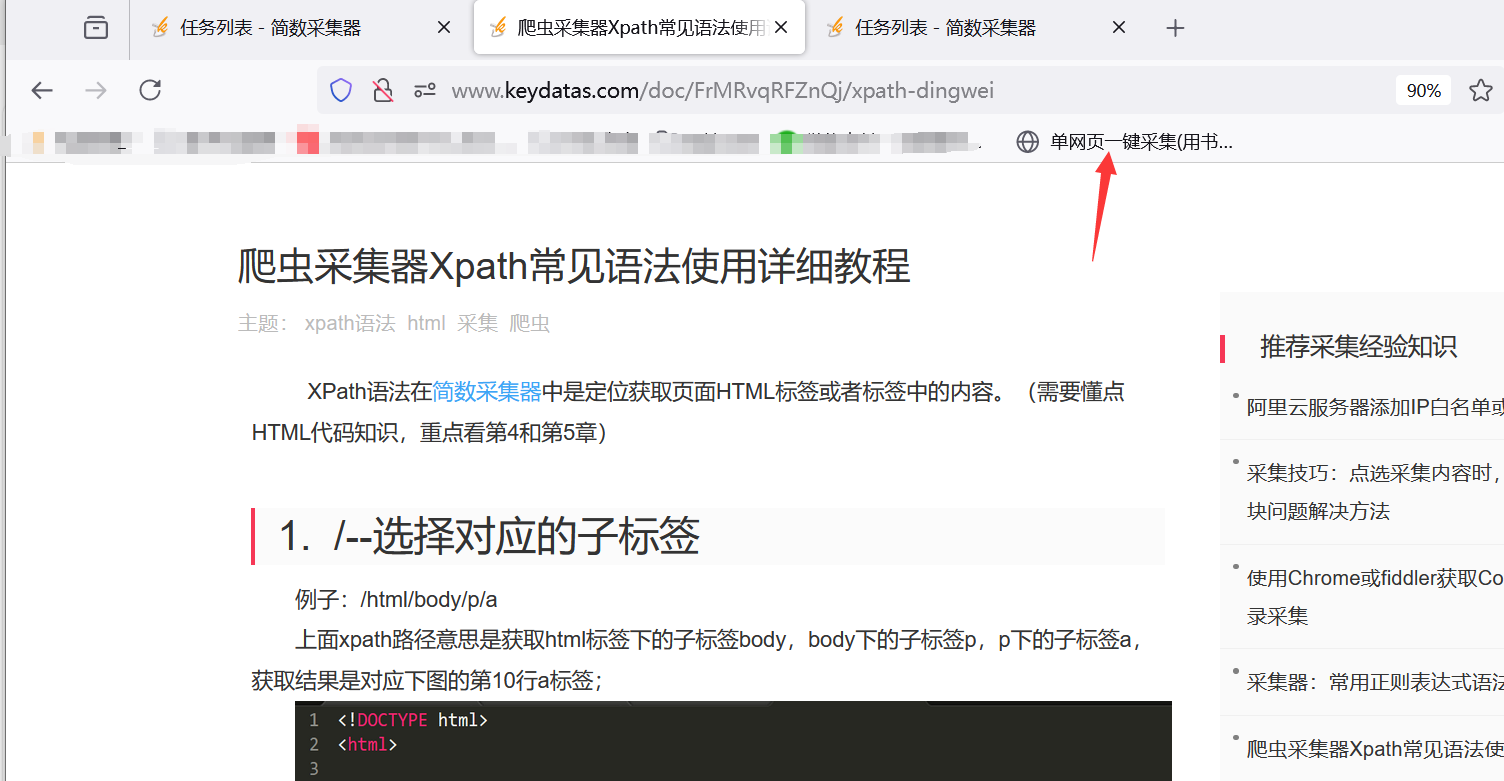
Task: Click the code screenshot showing DOCTYPE html
Action: coord(733,741)
